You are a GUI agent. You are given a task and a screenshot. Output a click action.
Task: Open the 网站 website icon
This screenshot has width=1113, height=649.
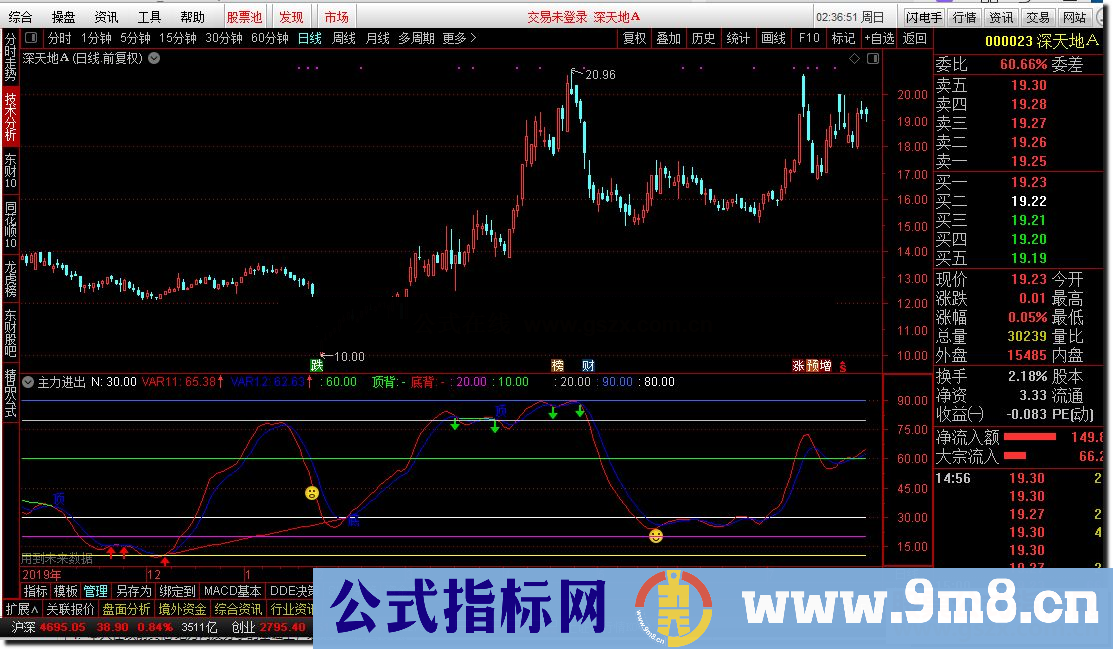click(x=1075, y=15)
